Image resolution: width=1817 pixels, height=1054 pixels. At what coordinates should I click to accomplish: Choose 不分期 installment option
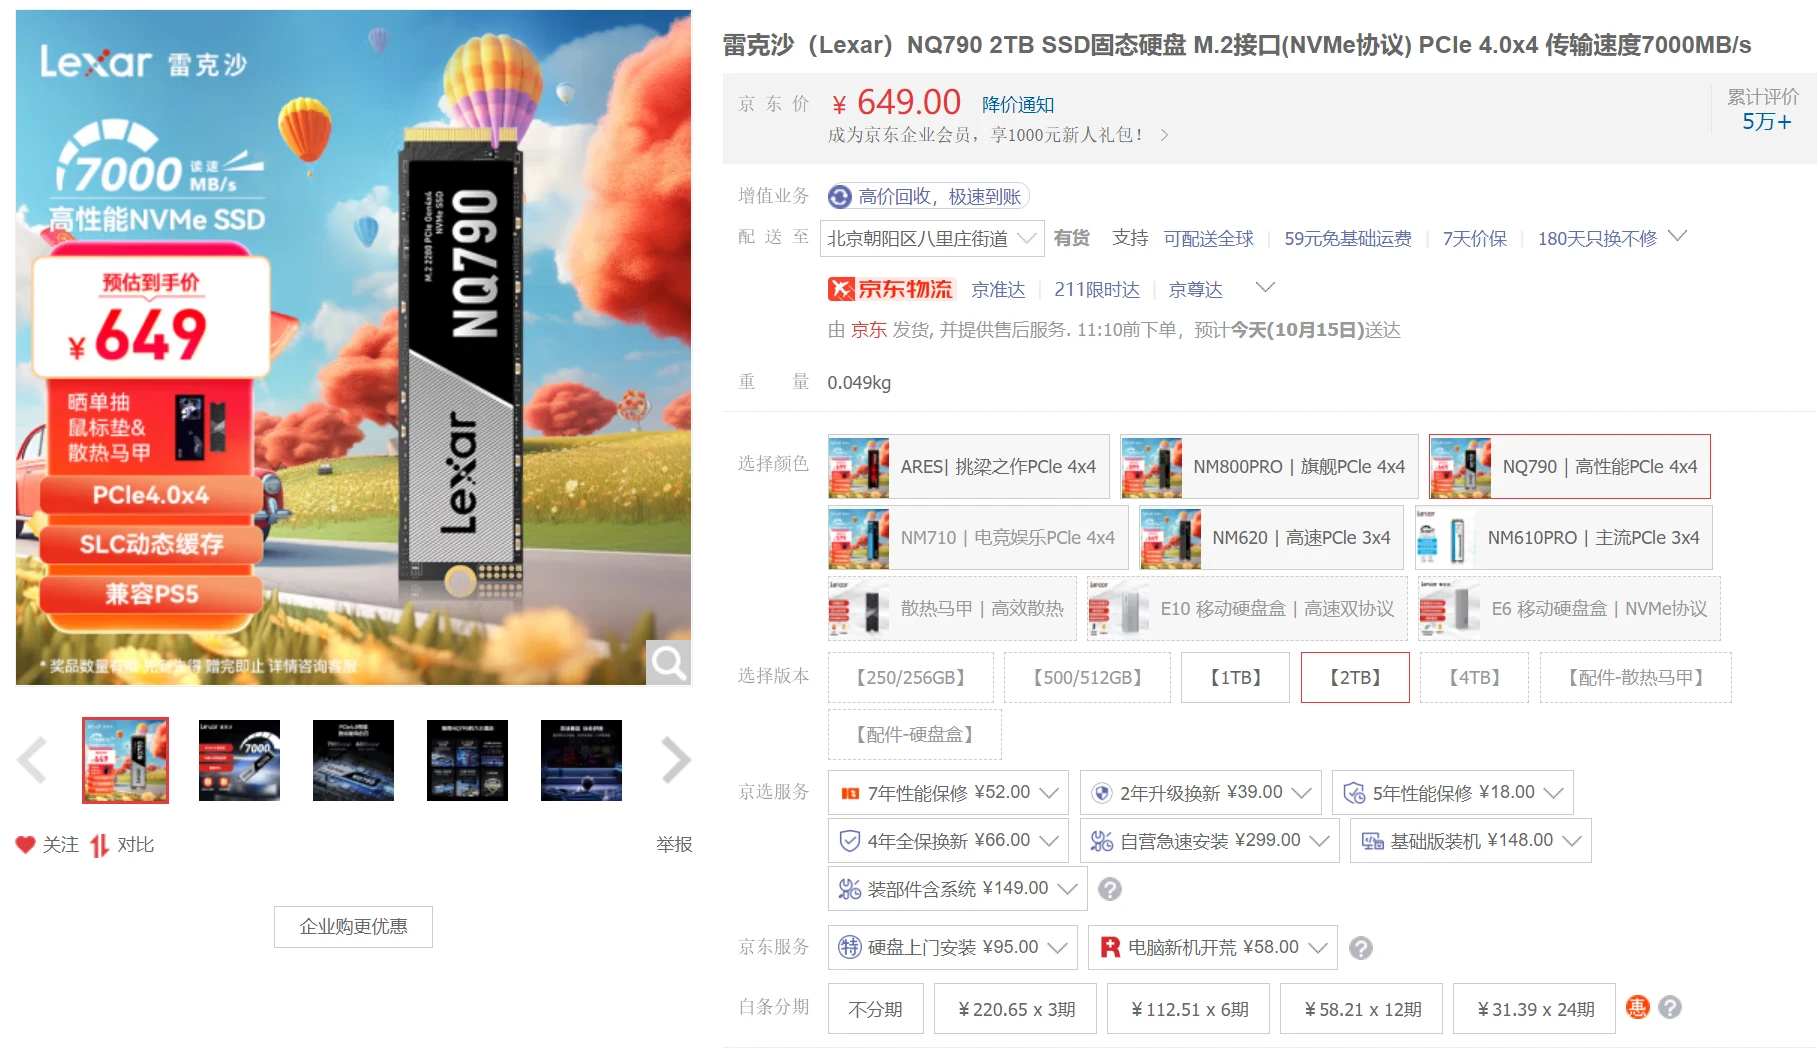click(x=876, y=1009)
